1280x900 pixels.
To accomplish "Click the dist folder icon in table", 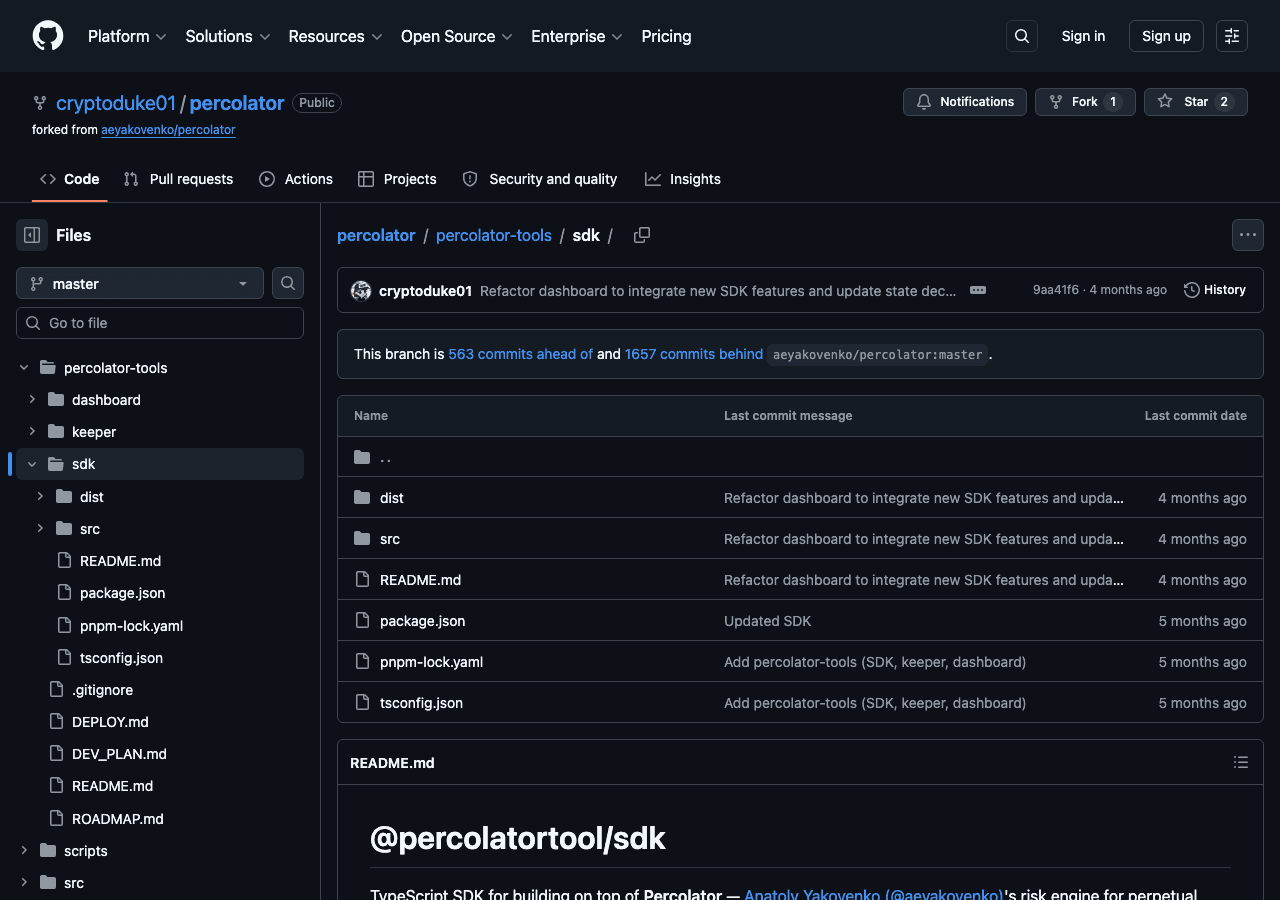I will point(362,498).
